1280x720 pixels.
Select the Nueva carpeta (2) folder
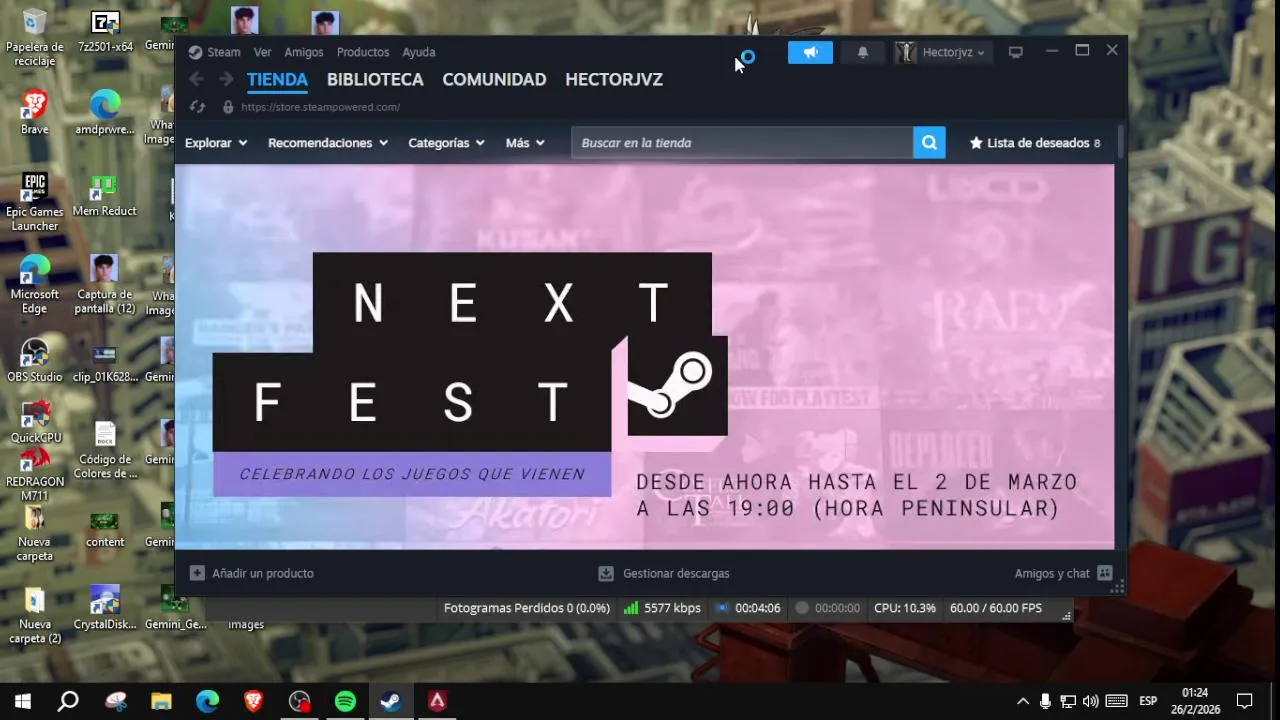coord(35,615)
